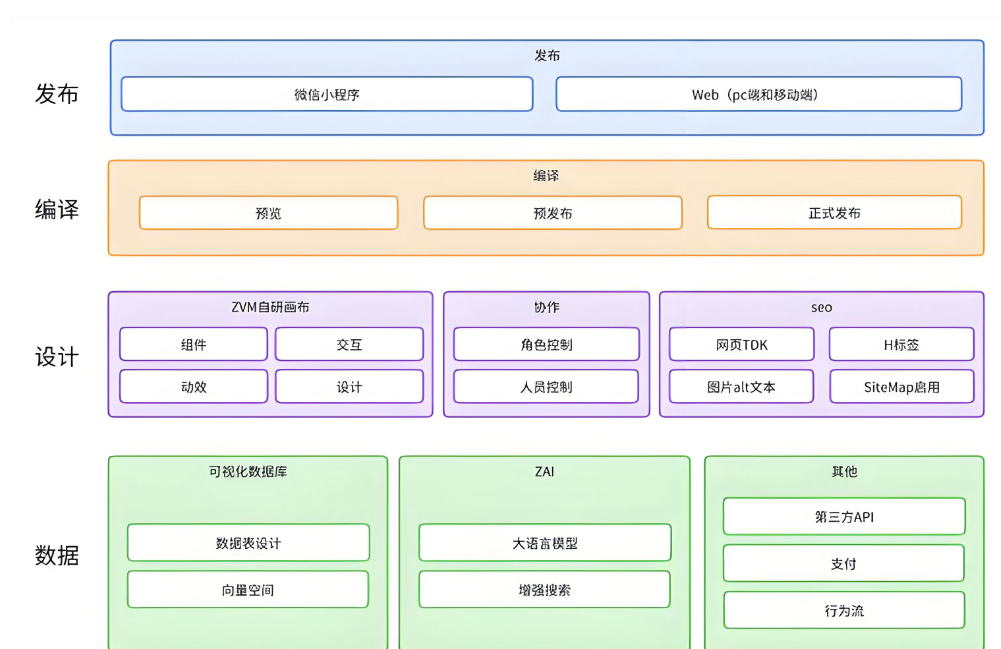Screen dimensions: 1001x649
Task: Click the 预发布 button
Action: [x=553, y=213]
